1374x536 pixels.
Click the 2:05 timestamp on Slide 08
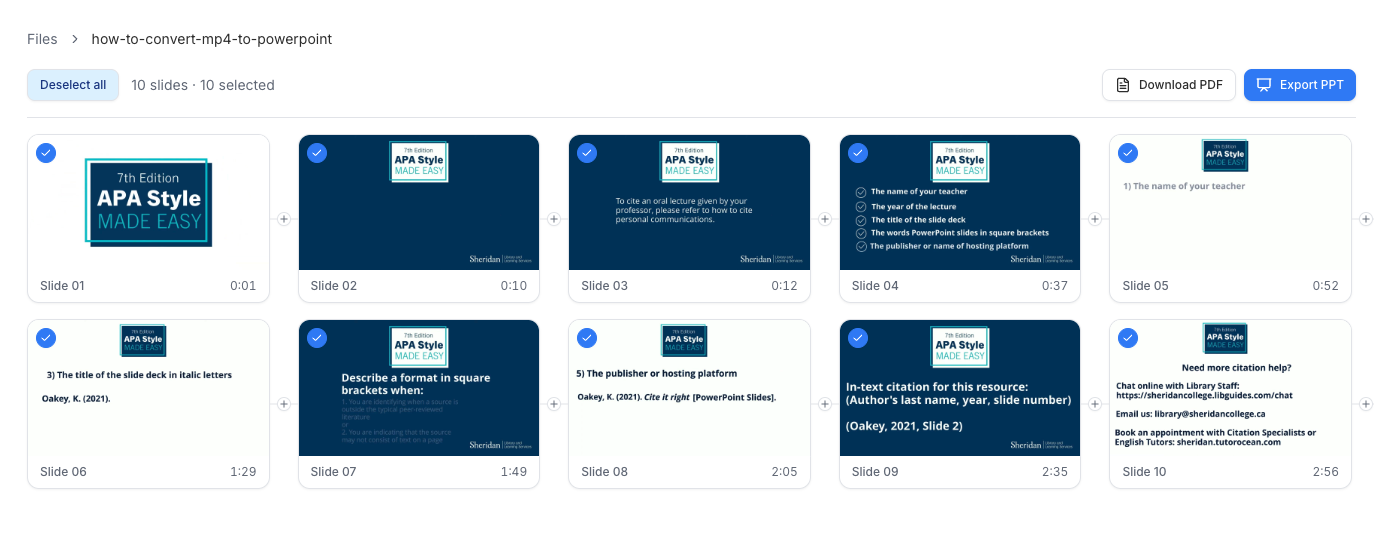point(784,471)
